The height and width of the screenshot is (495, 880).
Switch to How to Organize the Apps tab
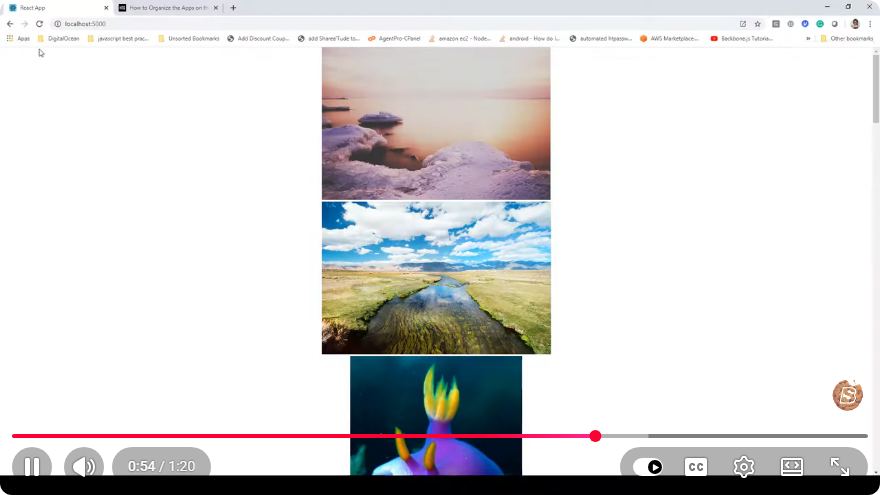pyautogui.click(x=166, y=8)
